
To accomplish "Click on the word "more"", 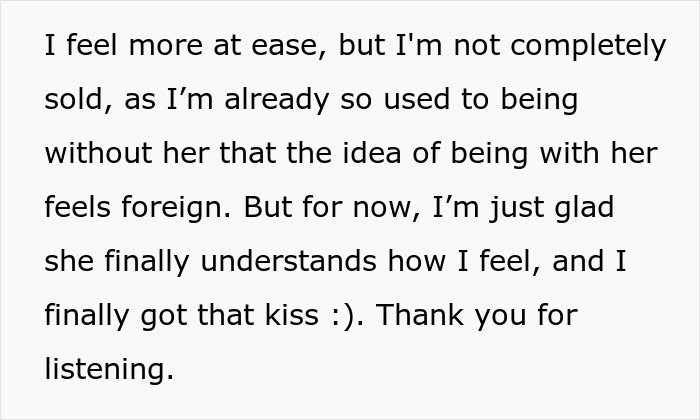I will click(153, 49).
